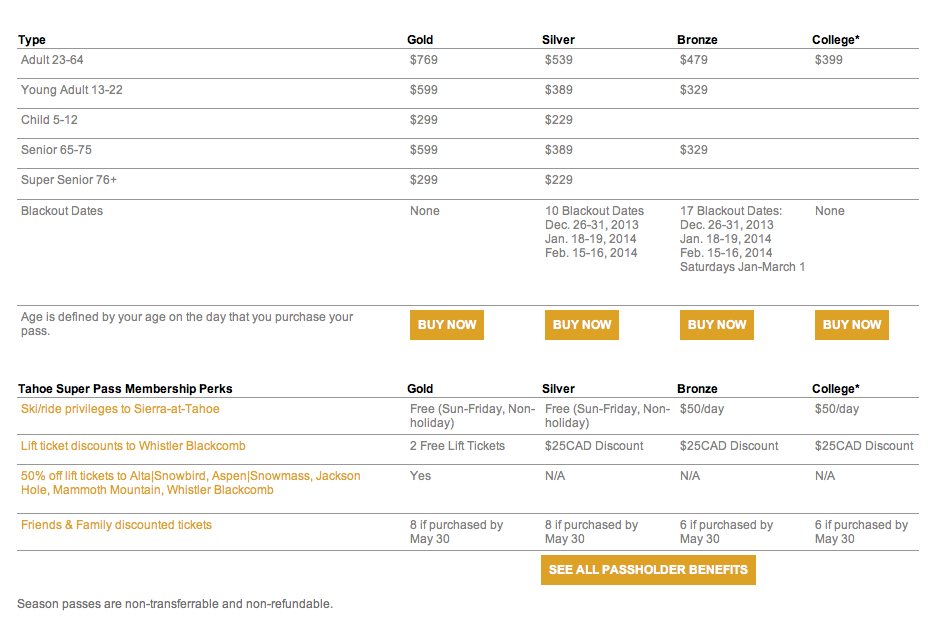Click the Super Senior 76+ row label

pyautogui.click(x=69, y=180)
